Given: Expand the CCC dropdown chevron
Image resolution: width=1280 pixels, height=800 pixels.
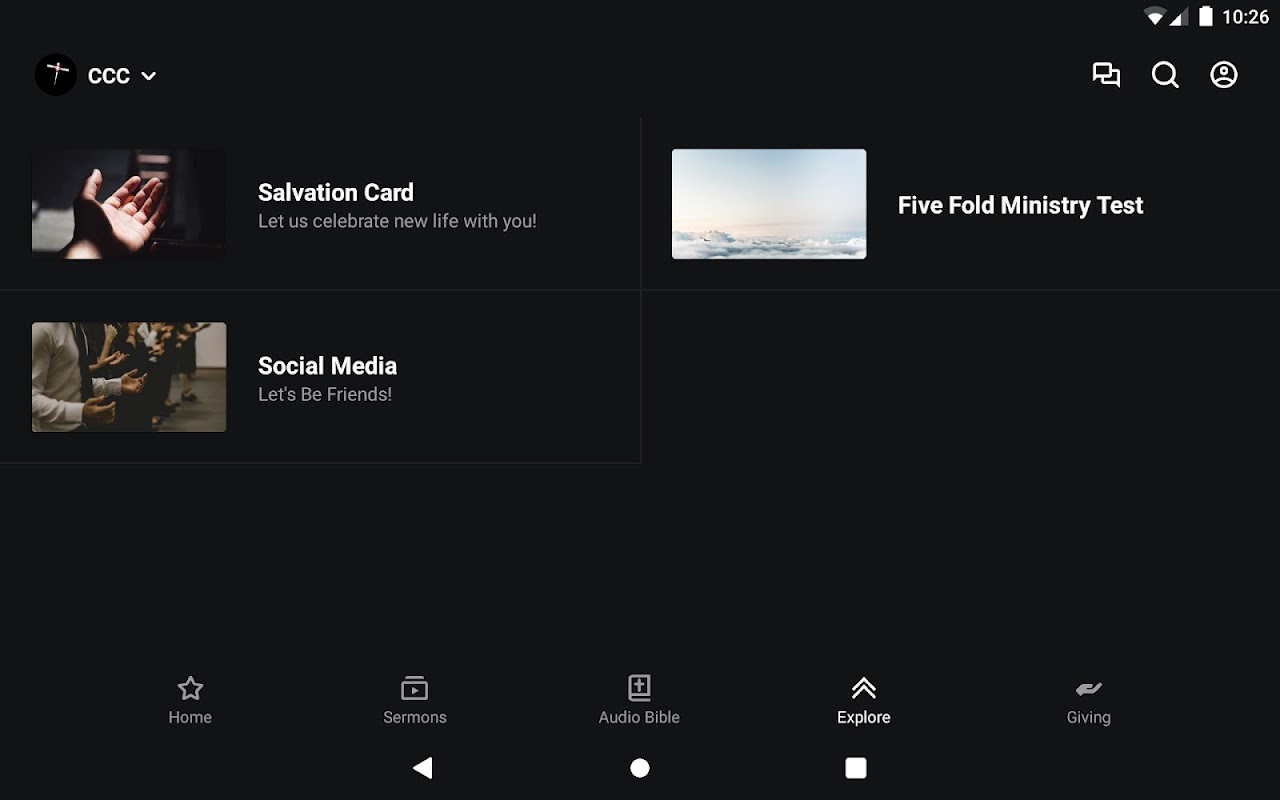Looking at the screenshot, I should (x=148, y=76).
